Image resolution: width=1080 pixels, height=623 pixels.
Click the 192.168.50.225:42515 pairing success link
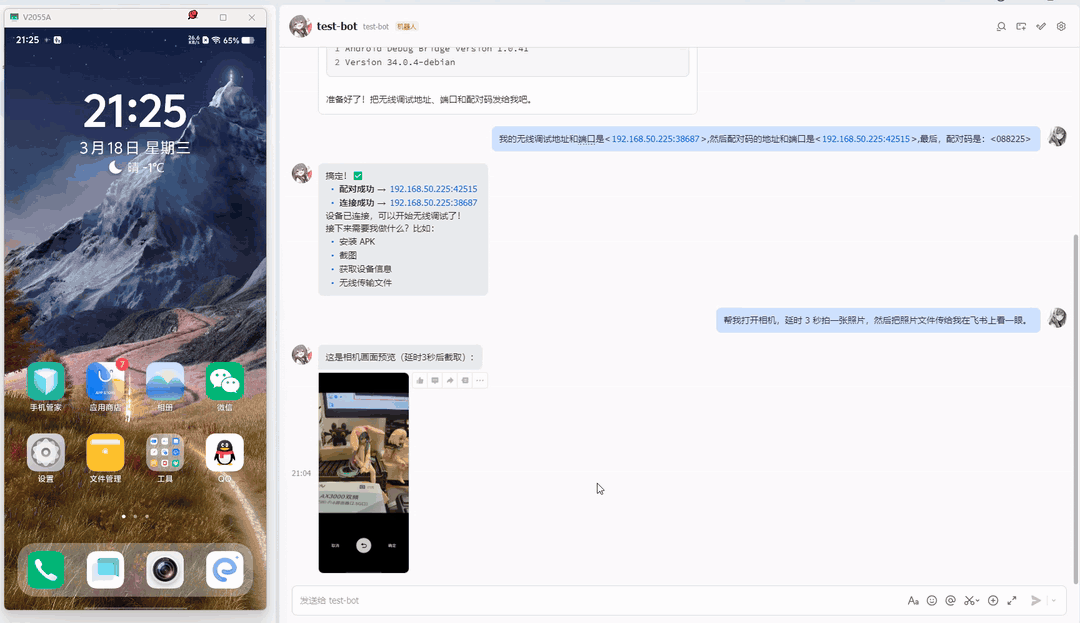[433, 189]
